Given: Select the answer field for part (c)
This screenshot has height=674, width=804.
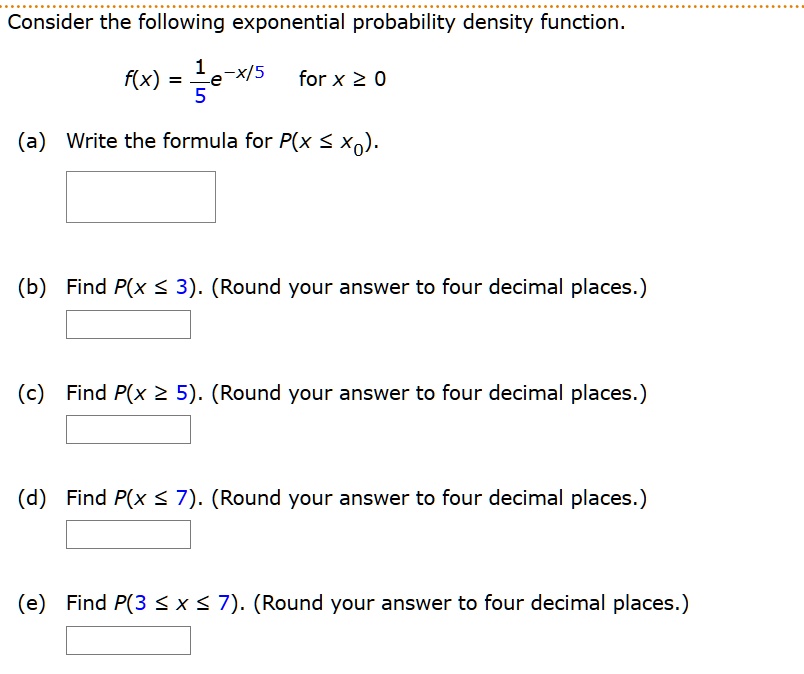Looking at the screenshot, I should [127, 429].
